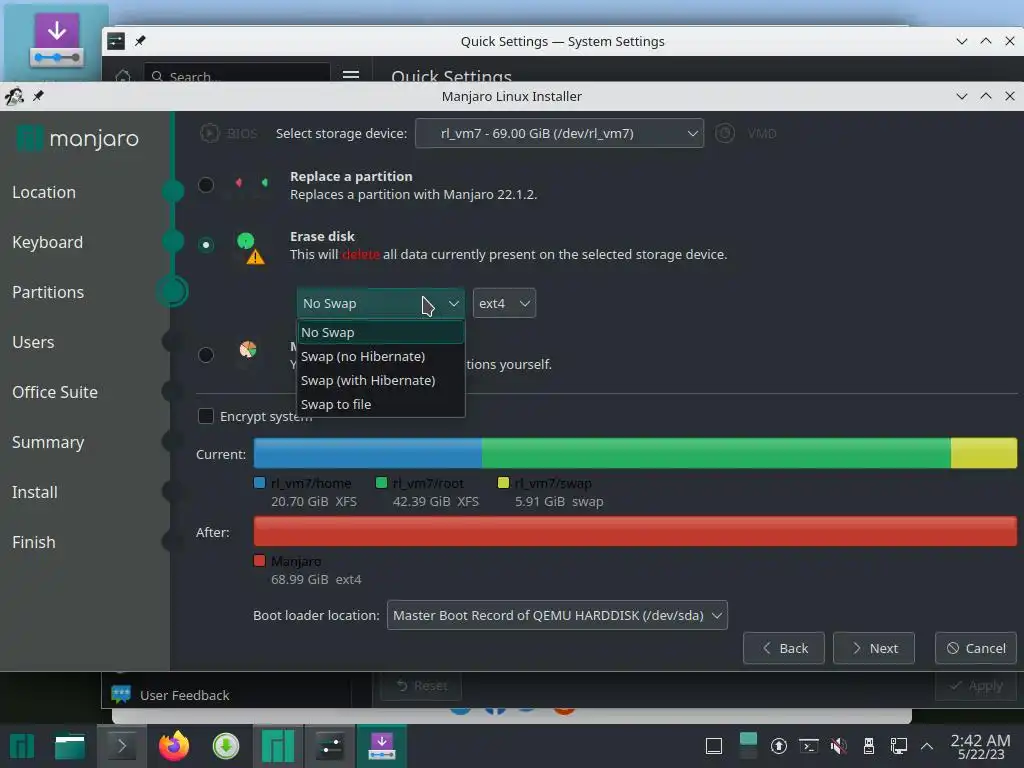The width and height of the screenshot is (1024, 768).
Task: Click the terminal tray icon
Action: [x=808, y=746]
